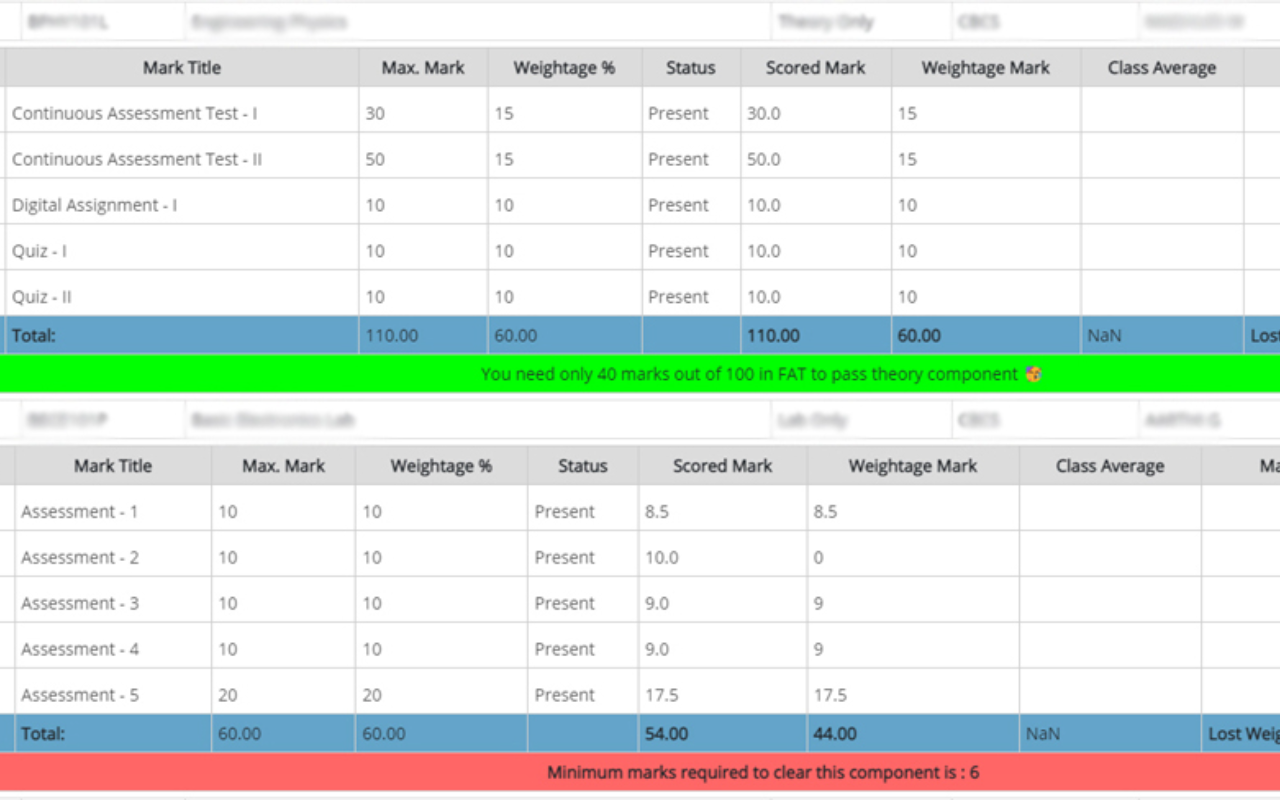
Task: Click 'Mark Title' header above Continuous Assessment rows
Action: 182,68
